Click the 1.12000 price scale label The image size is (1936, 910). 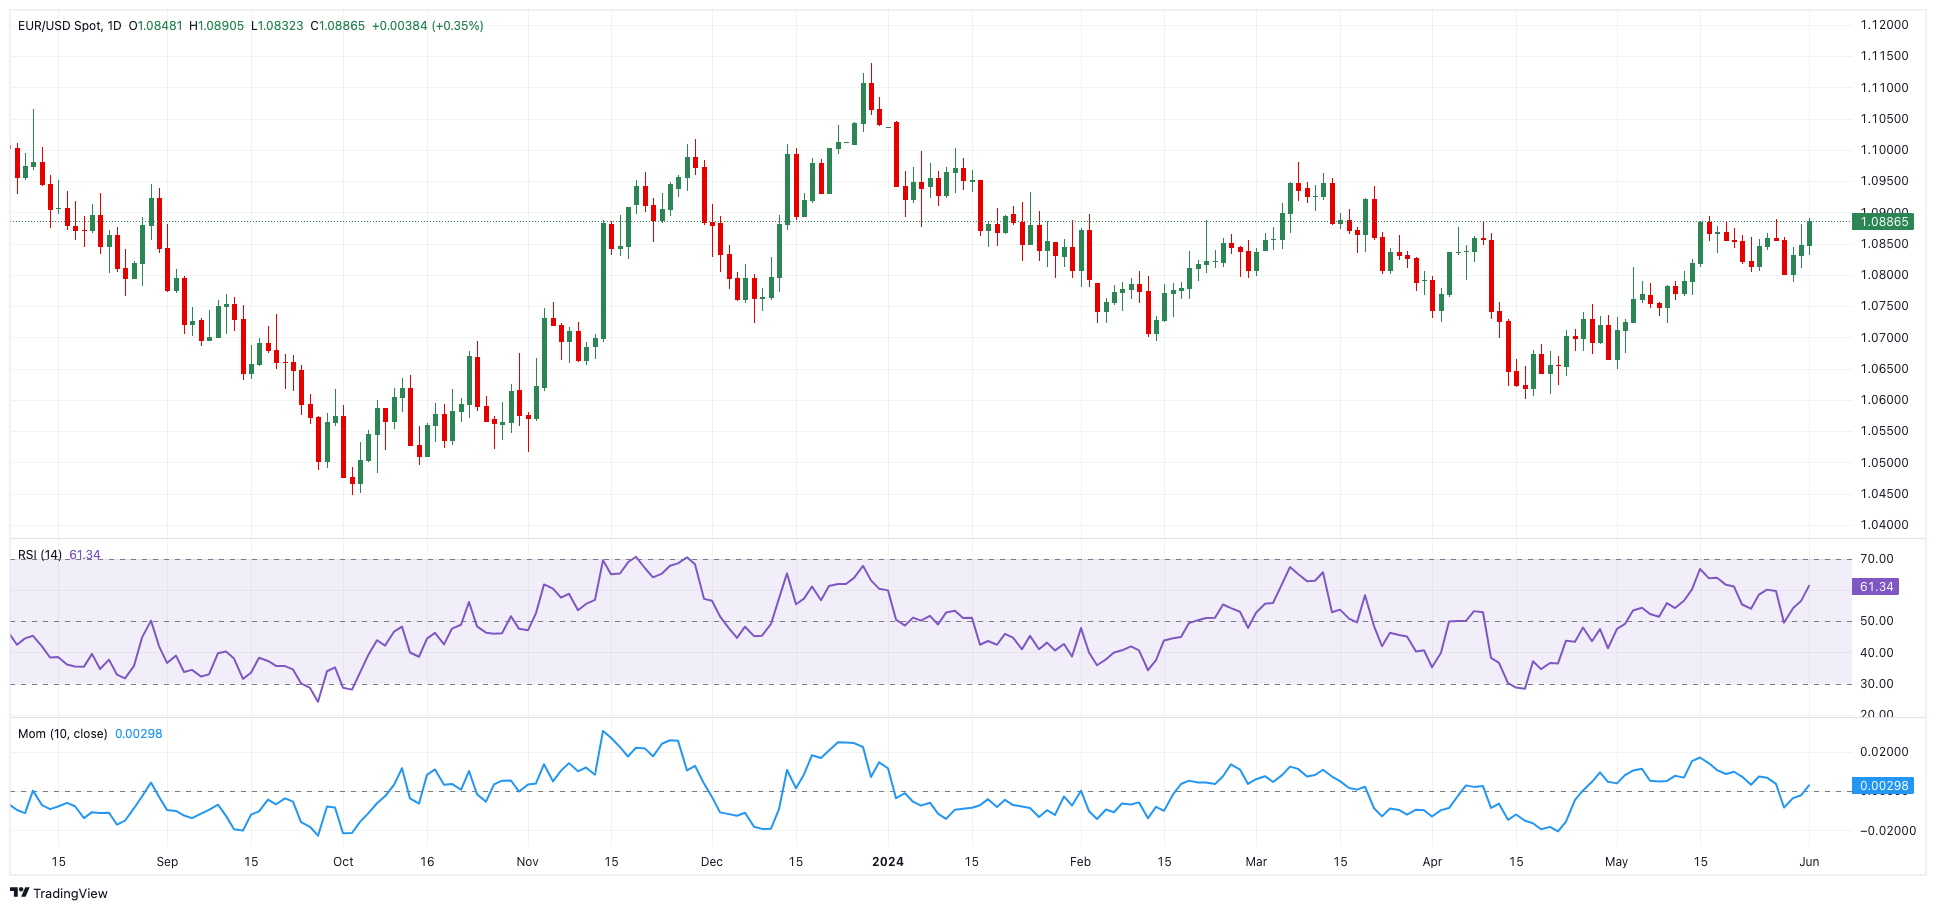coord(1884,25)
